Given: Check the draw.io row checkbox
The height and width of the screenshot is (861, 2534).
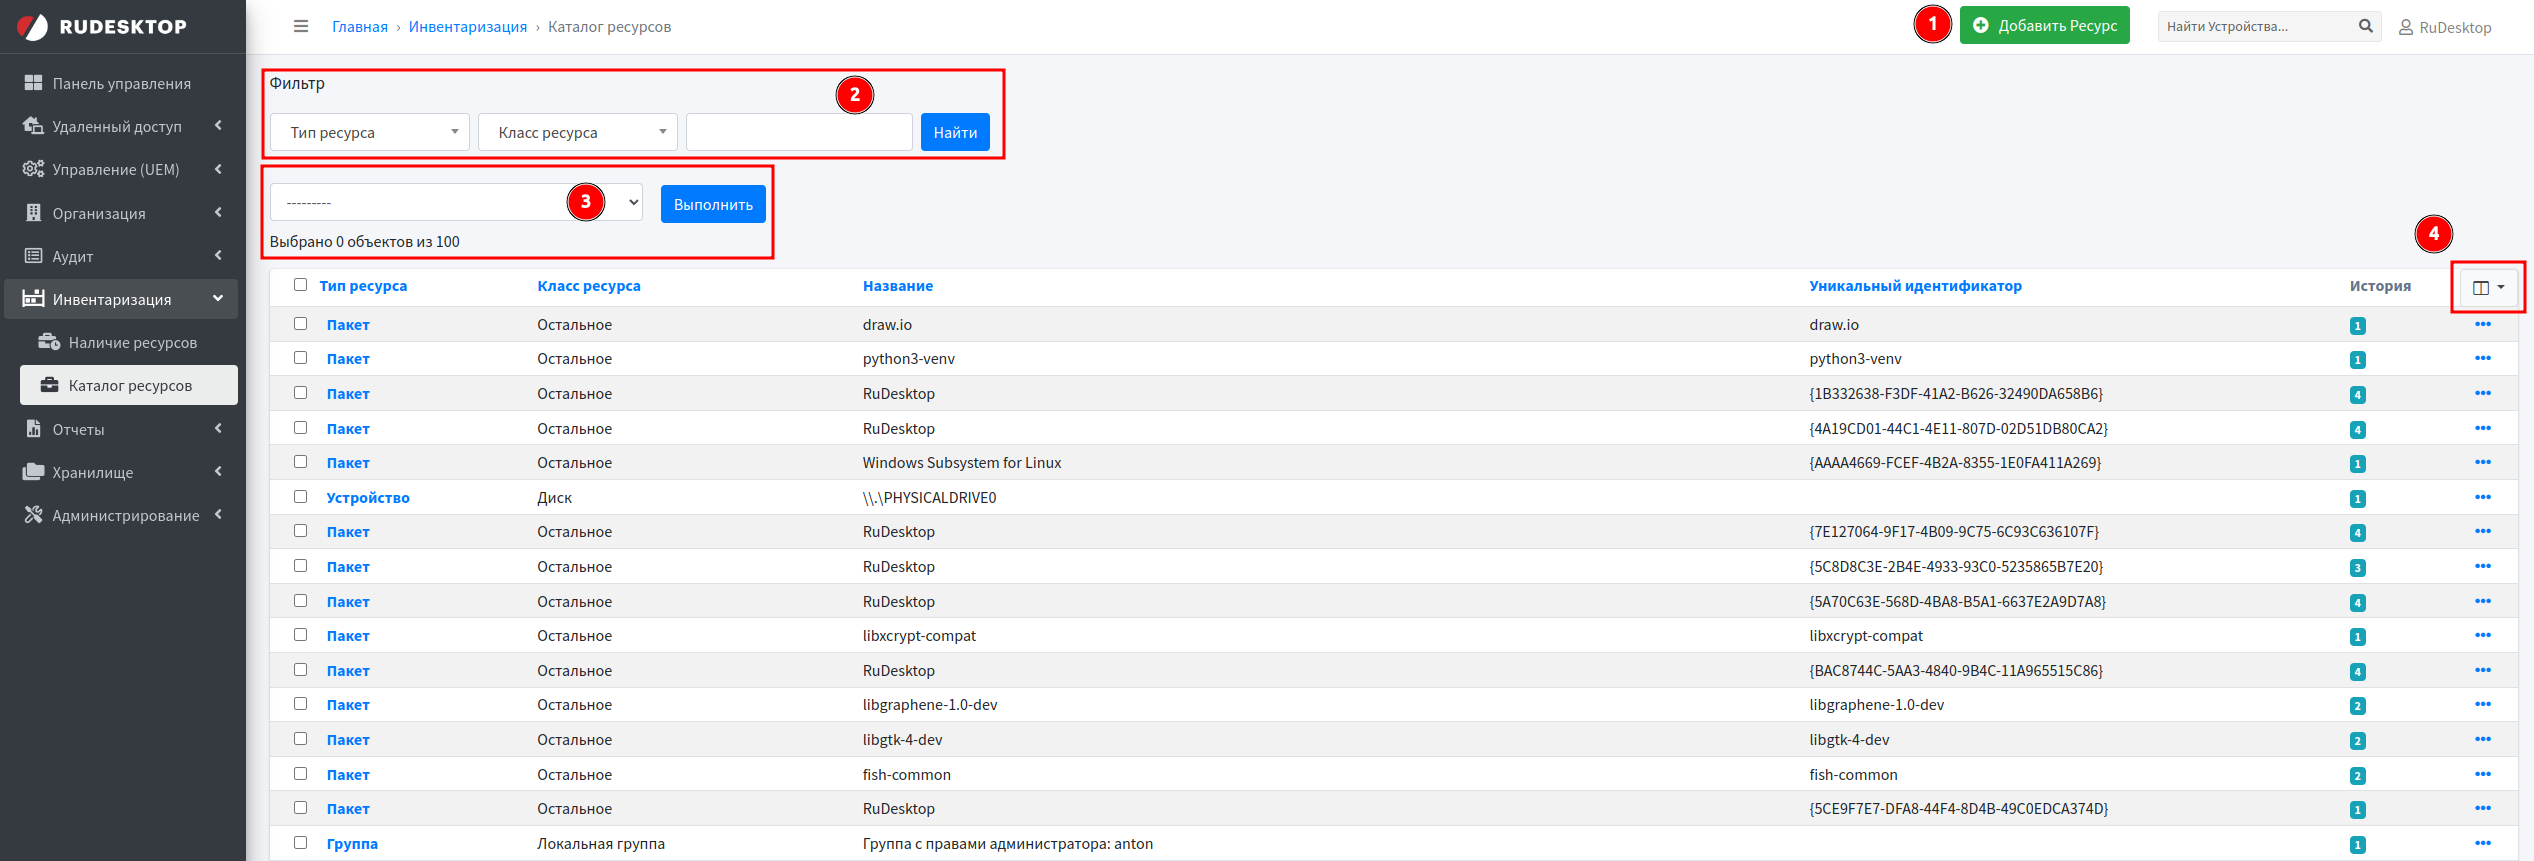Looking at the screenshot, I should [300, 324].
